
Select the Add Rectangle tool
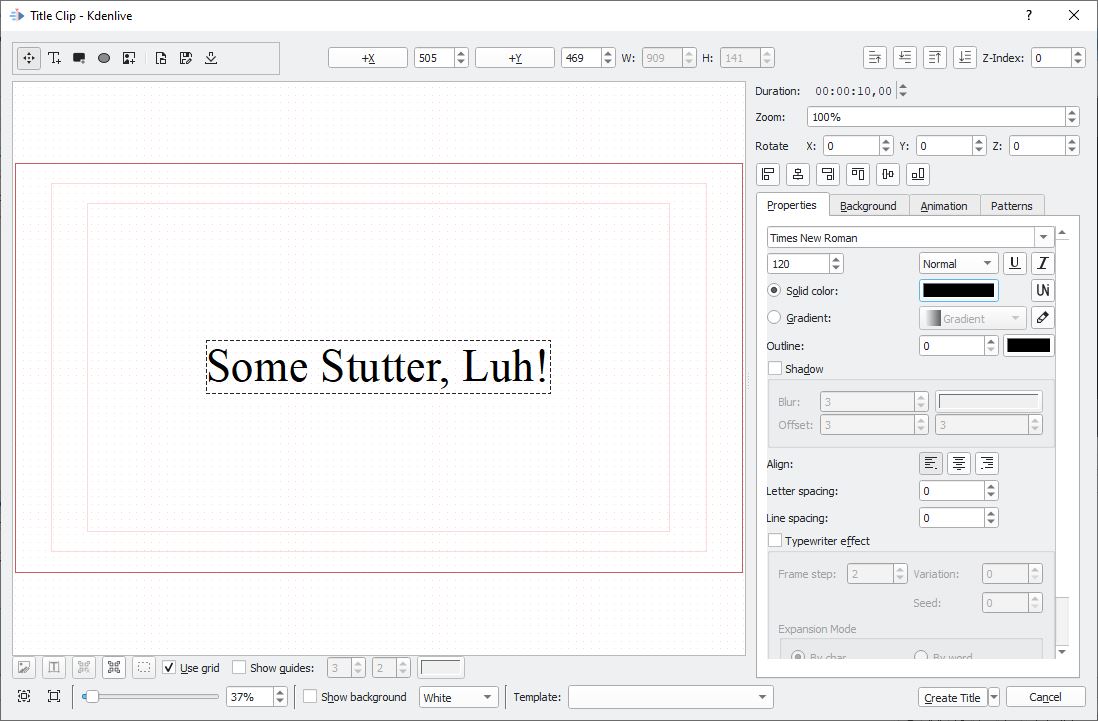tap(79, 58)
